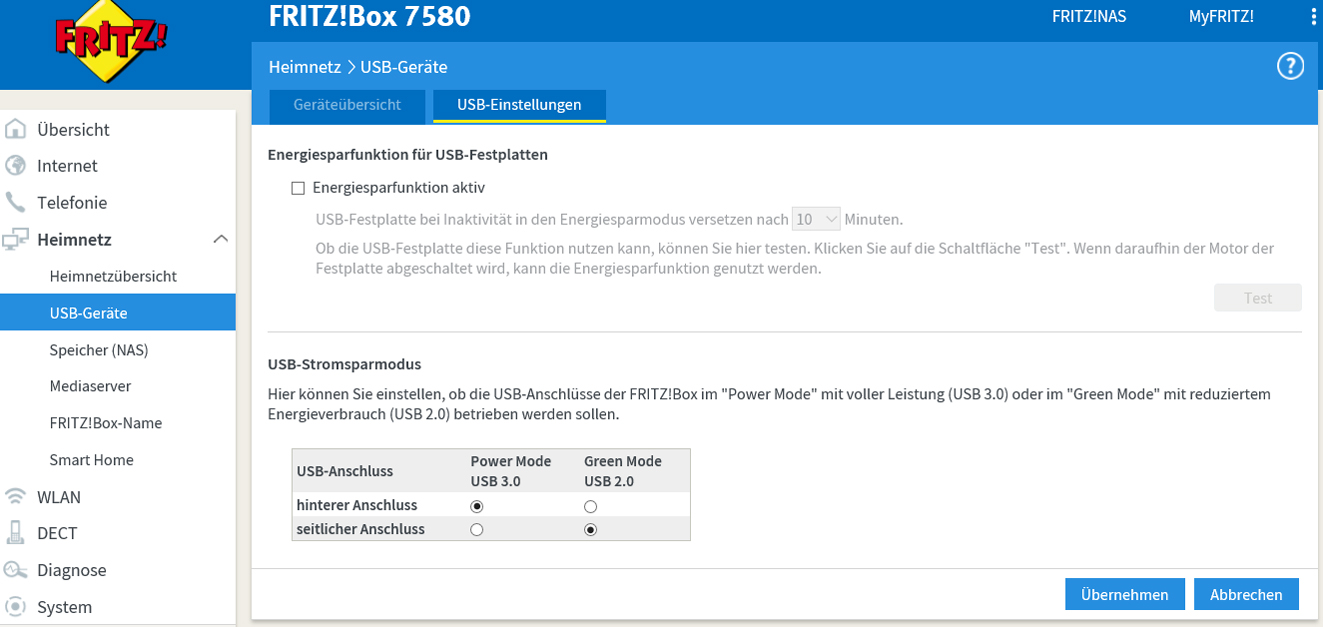Viewport: 1323px width, 627px height.
Task: Click the house icon next to Übersicht
Action: point(16,129)
